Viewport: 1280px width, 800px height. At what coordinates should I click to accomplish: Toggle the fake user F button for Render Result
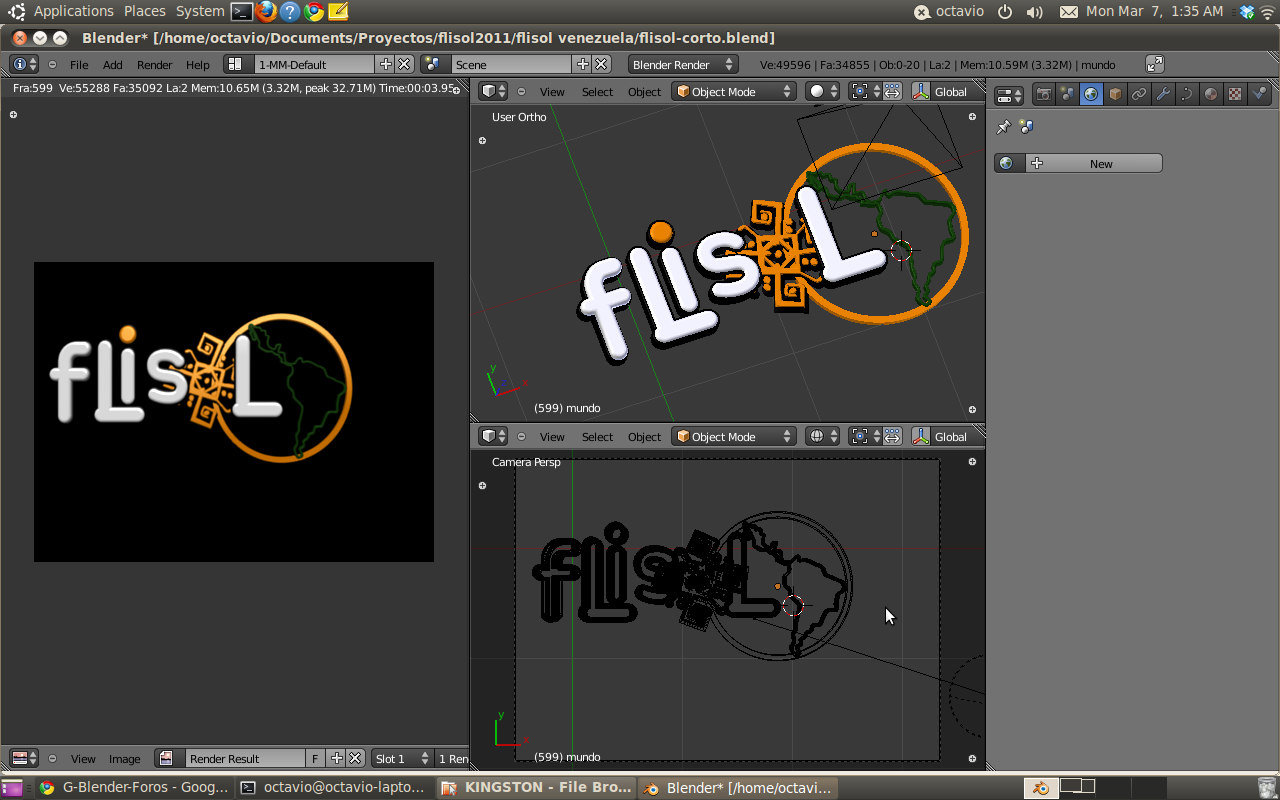point(315,759)
